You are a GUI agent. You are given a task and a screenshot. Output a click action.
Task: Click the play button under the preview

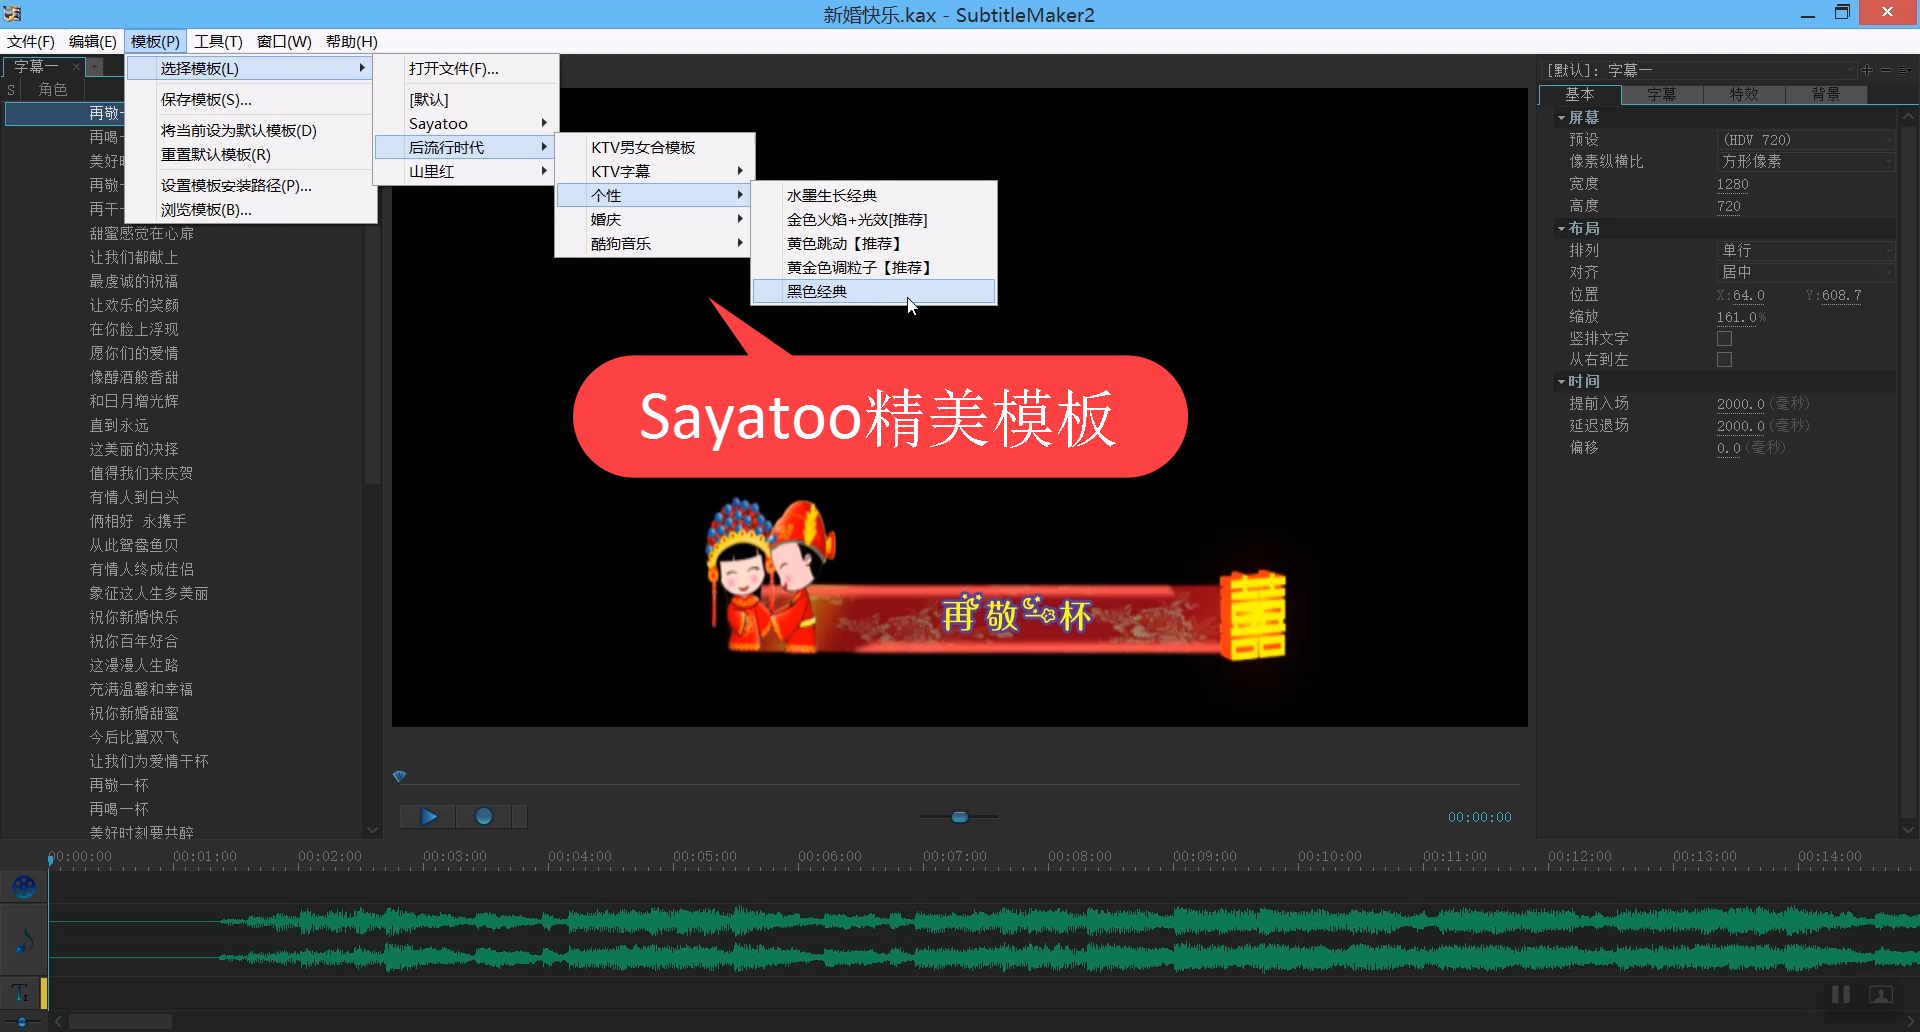[428, 817]
